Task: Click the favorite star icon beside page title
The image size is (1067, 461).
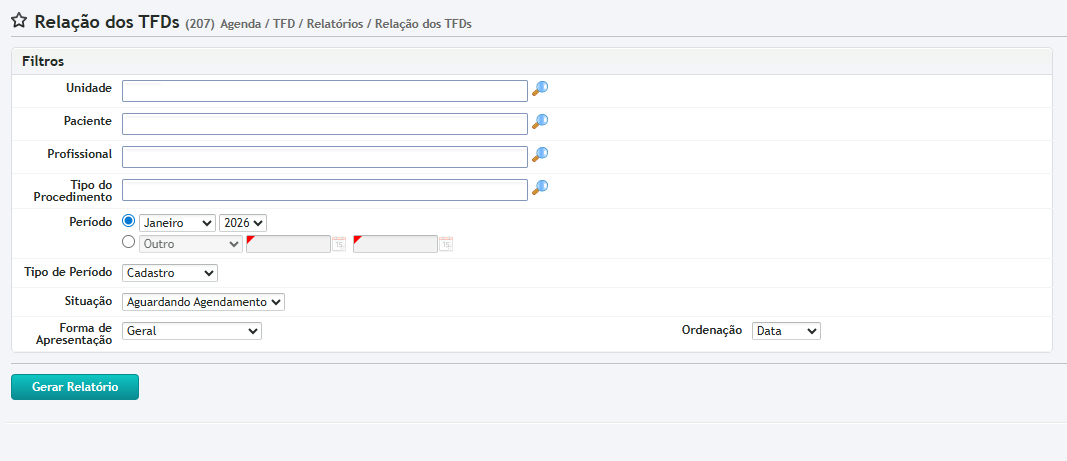Action: coord(18,21)
